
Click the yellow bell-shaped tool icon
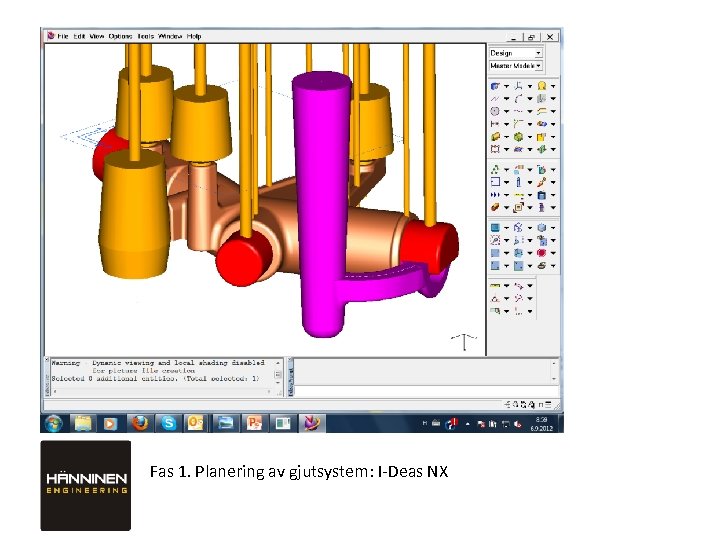(542, 86)
